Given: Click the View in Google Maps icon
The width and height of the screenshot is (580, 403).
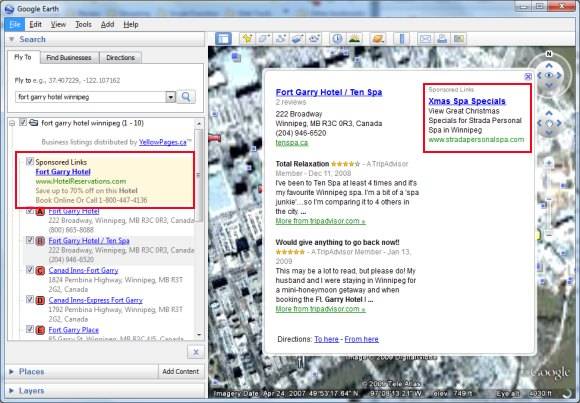Looking at the screenshot, I should pyautogui.click(x=459, y=38).
